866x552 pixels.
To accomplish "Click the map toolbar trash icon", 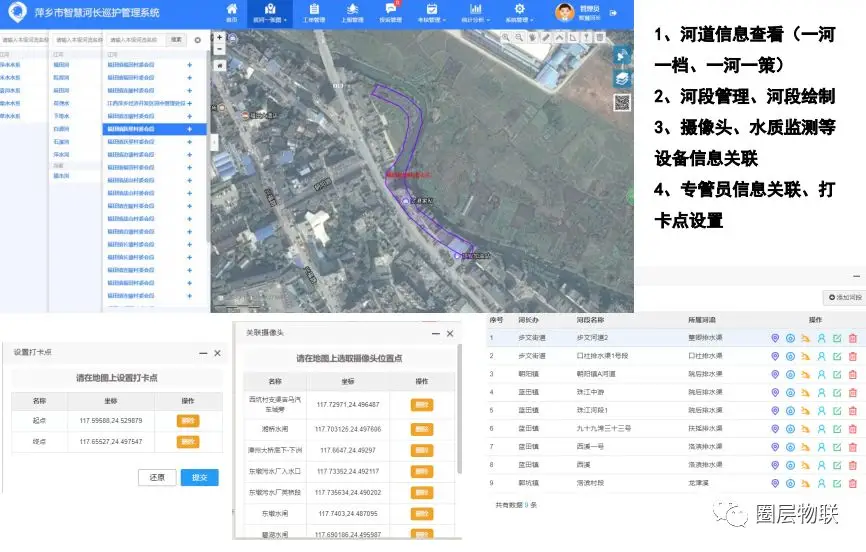I will (600, 37).
